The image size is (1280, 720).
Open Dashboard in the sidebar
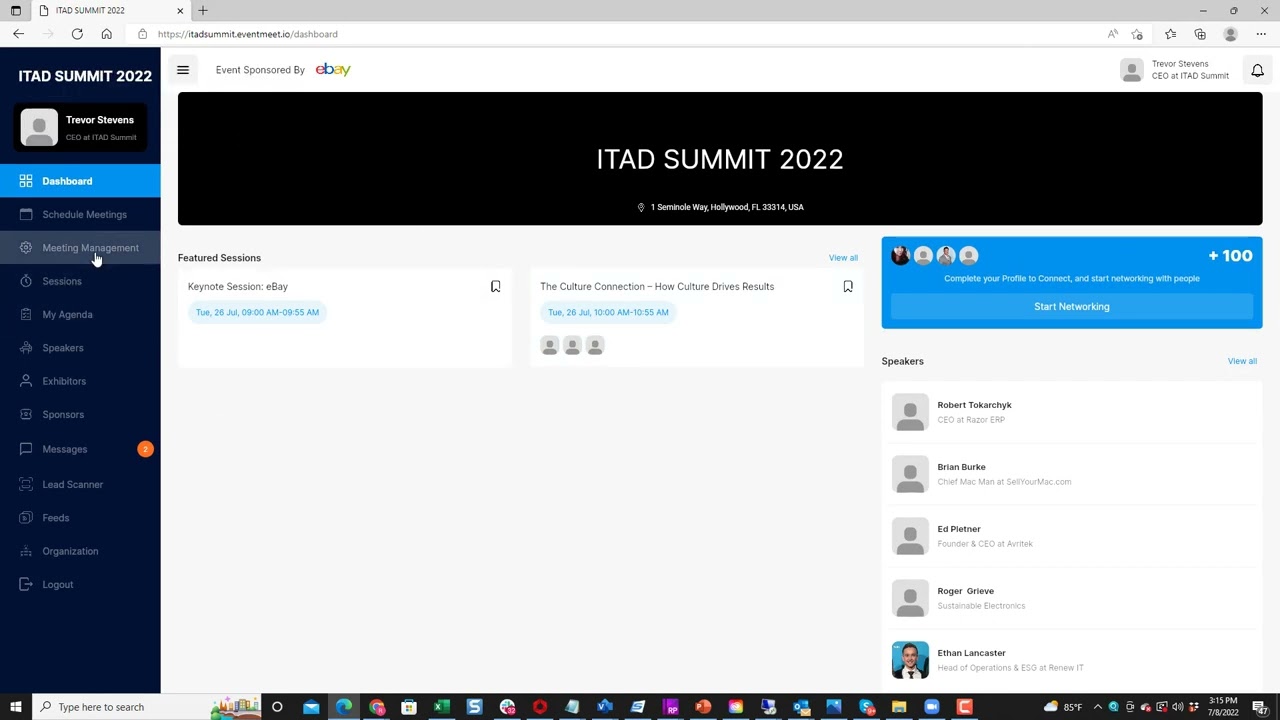[80, 181]
